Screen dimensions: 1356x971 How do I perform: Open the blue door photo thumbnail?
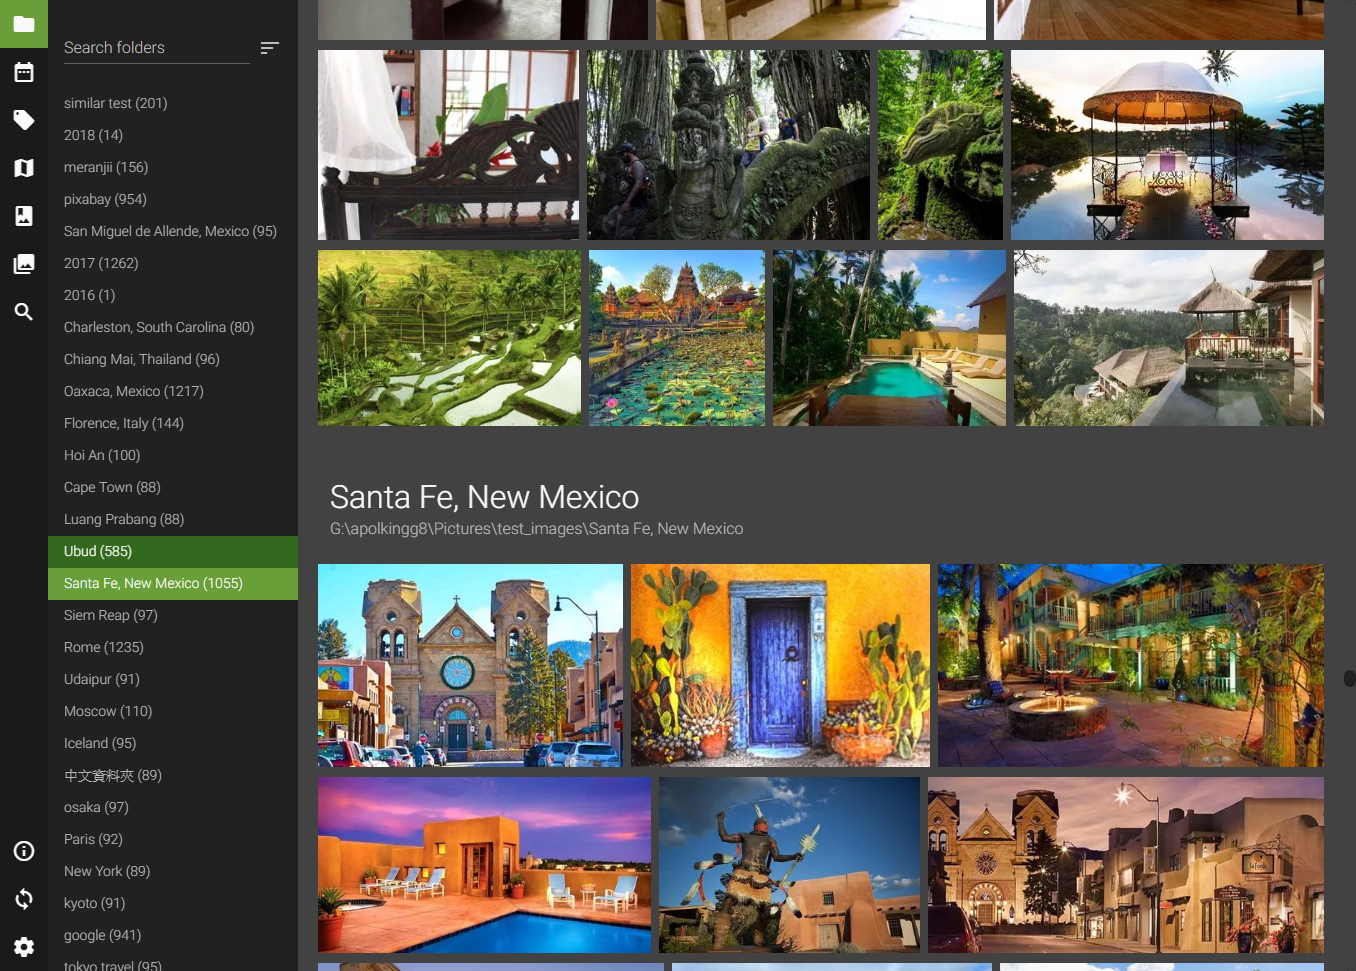780,665
